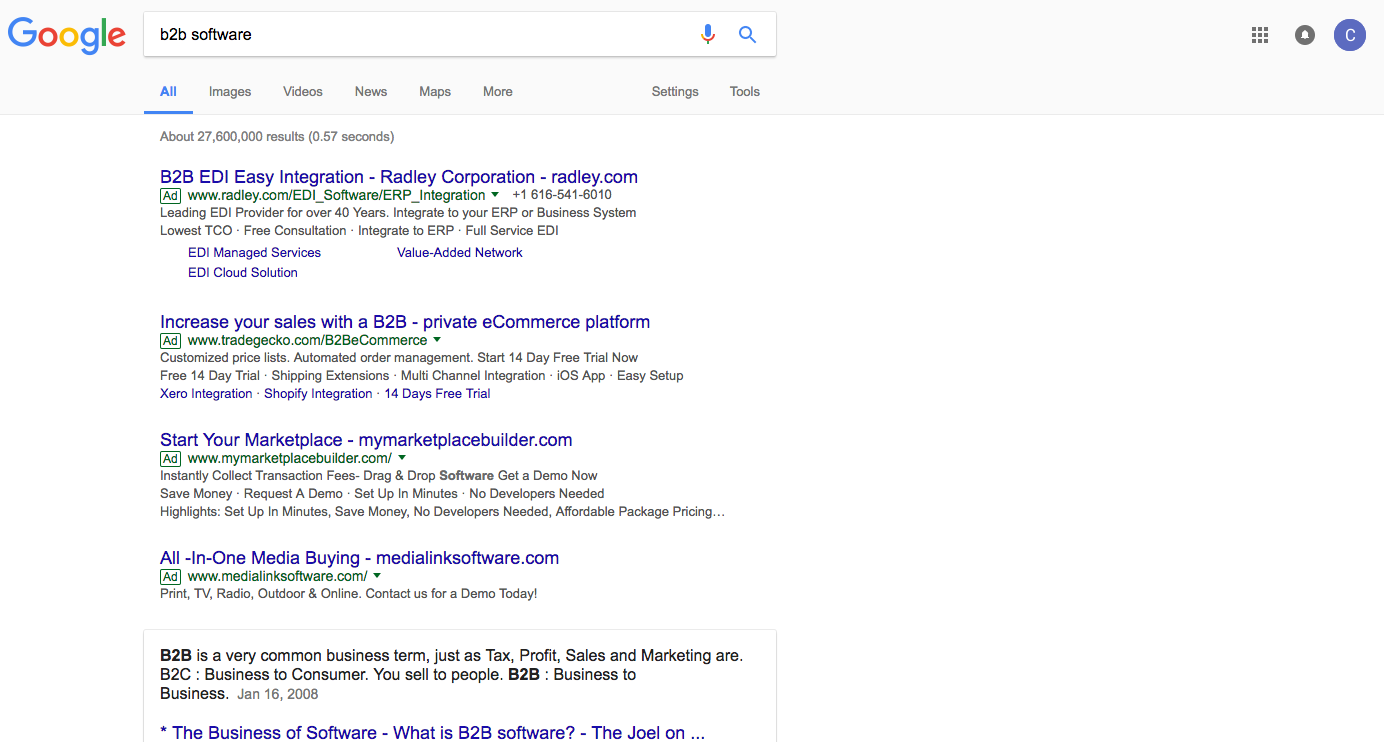This screenshot has width=1384, height=742.
Task: Click 'Instantly Collect Transaction Fees' description
Action: [x=379, y=476]
